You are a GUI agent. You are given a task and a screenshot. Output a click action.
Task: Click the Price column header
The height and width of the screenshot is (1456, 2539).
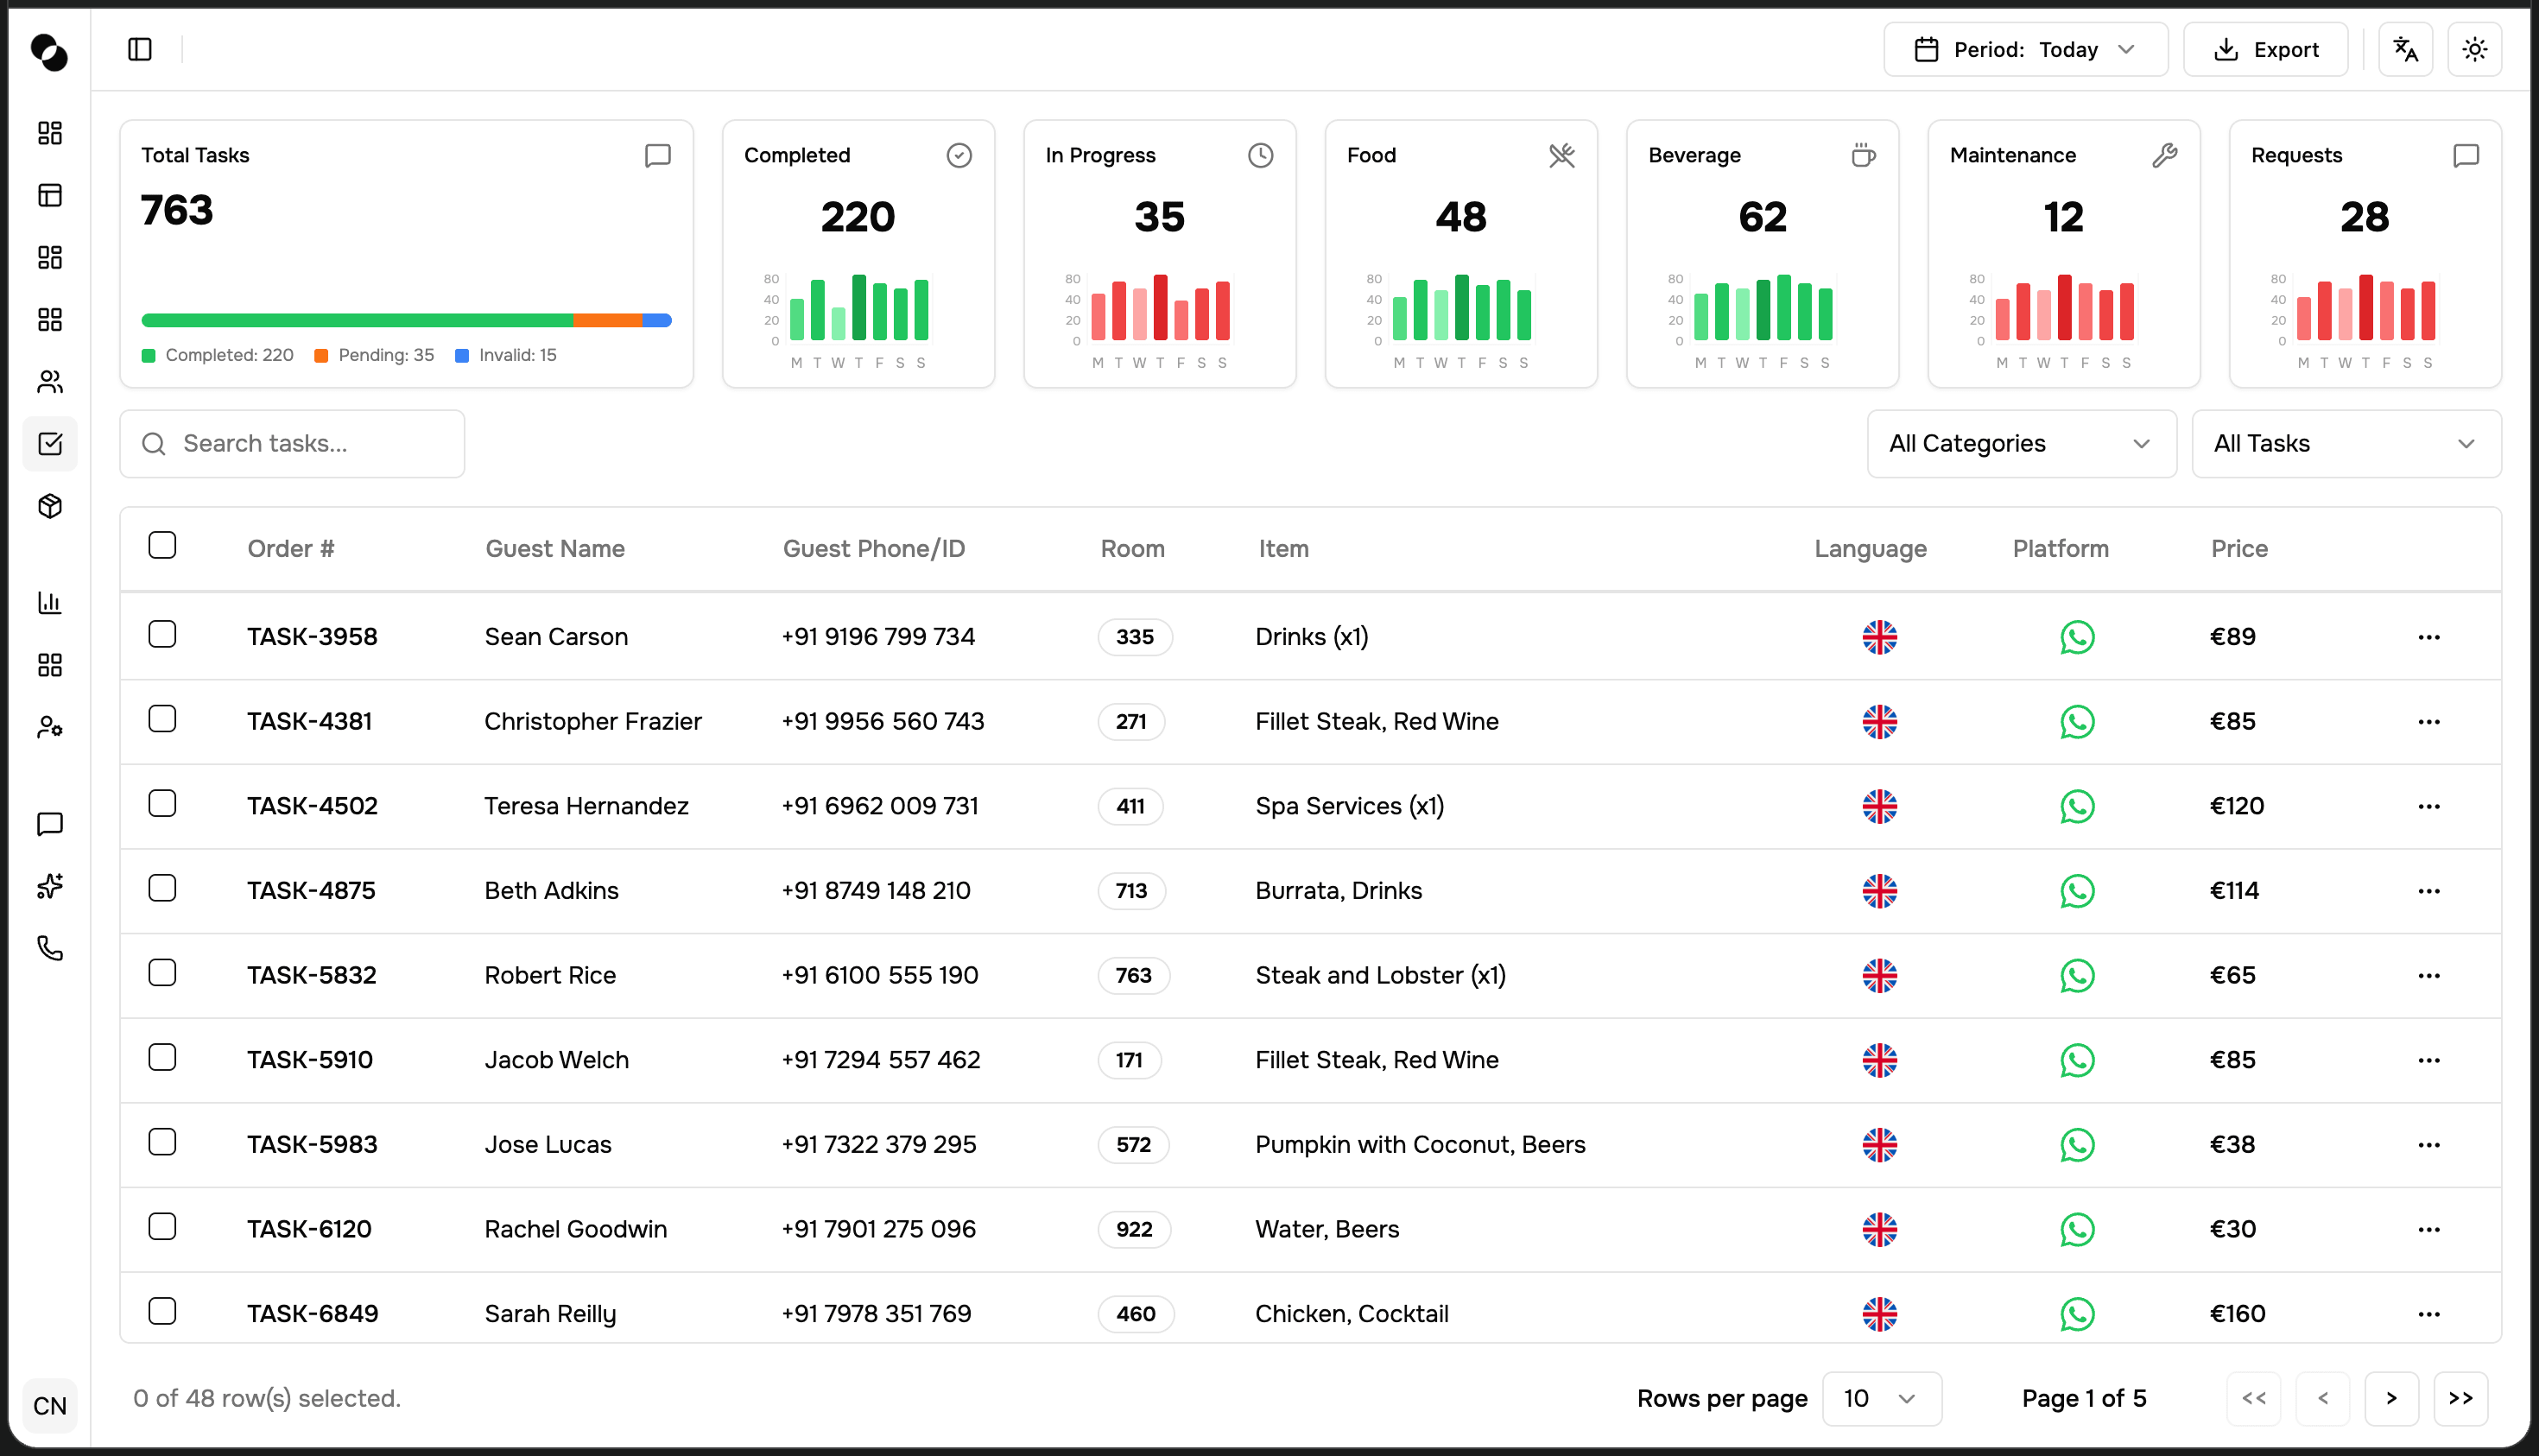point(2238,548)
